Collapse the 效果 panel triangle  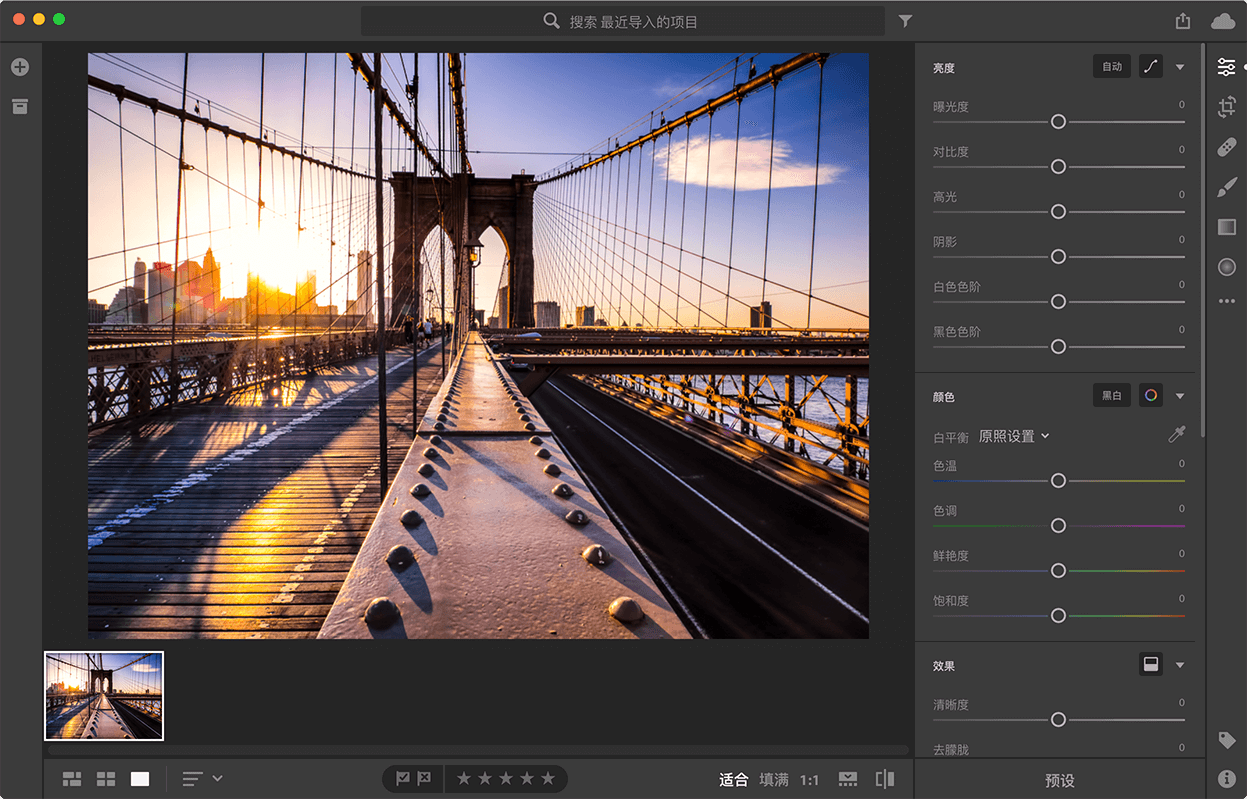click(1180, 665)
